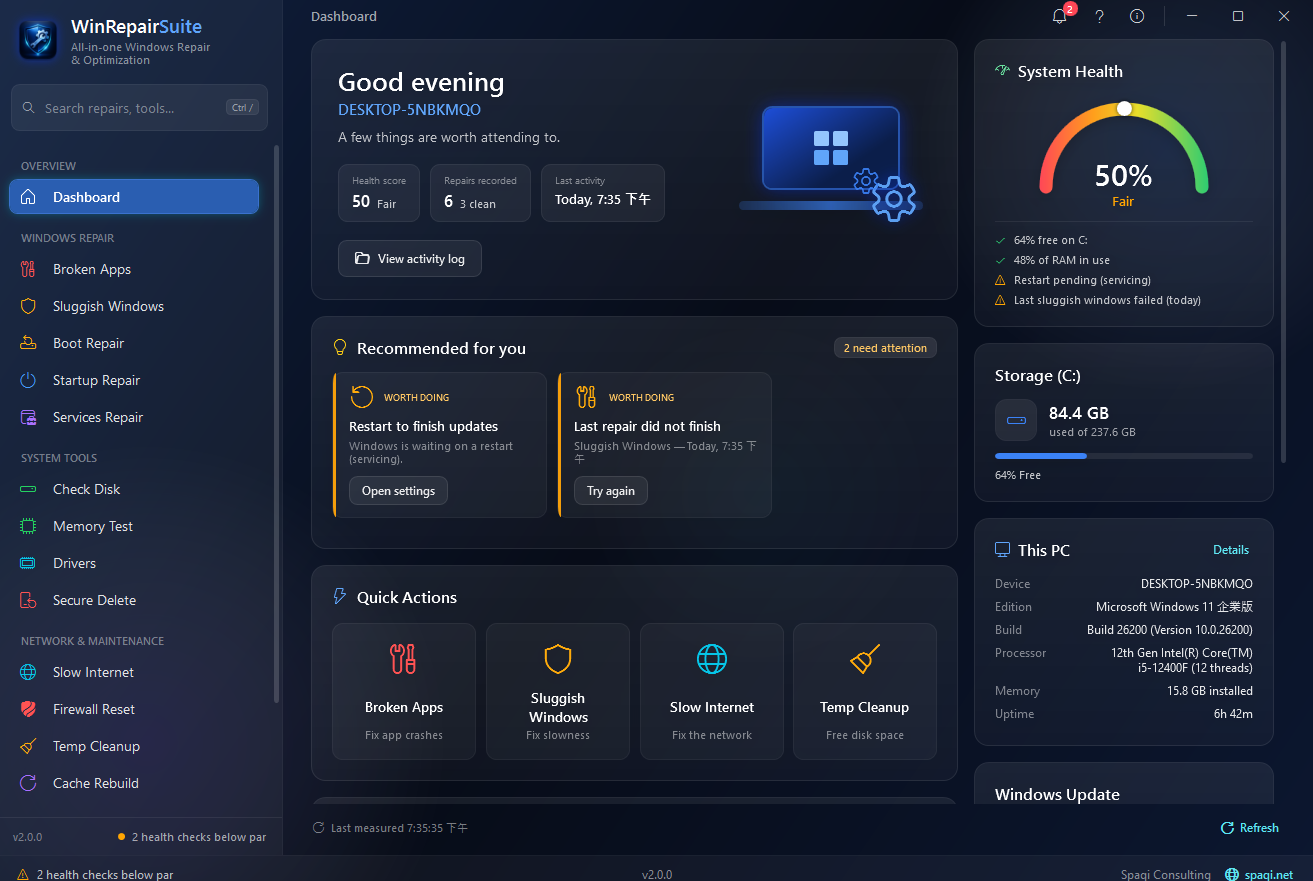Screen dimensions: 1313x881
Task: Click the 'Last measured 7:35:35' status text
Action: point(399,828)
